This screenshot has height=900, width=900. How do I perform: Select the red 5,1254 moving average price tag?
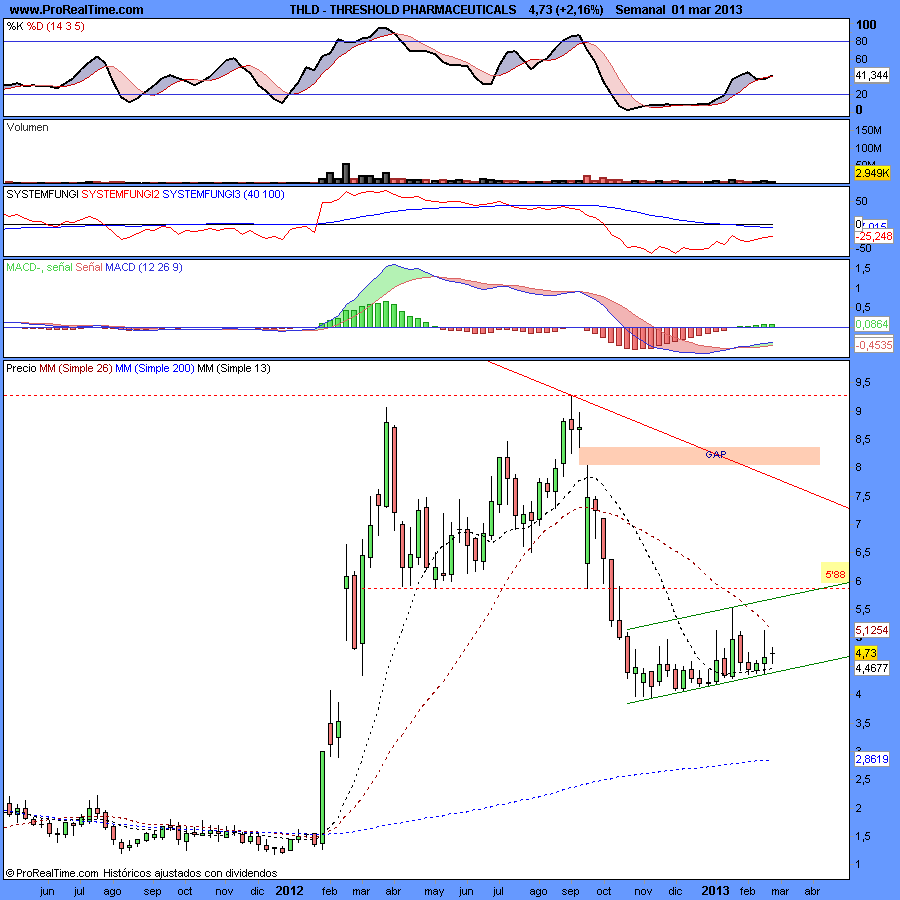coord(871,630)
